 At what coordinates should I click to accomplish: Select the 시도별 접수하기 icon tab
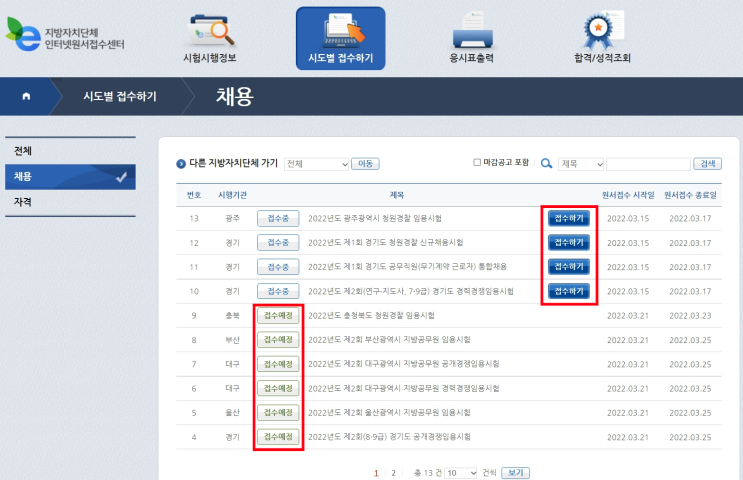click(341, 38)
